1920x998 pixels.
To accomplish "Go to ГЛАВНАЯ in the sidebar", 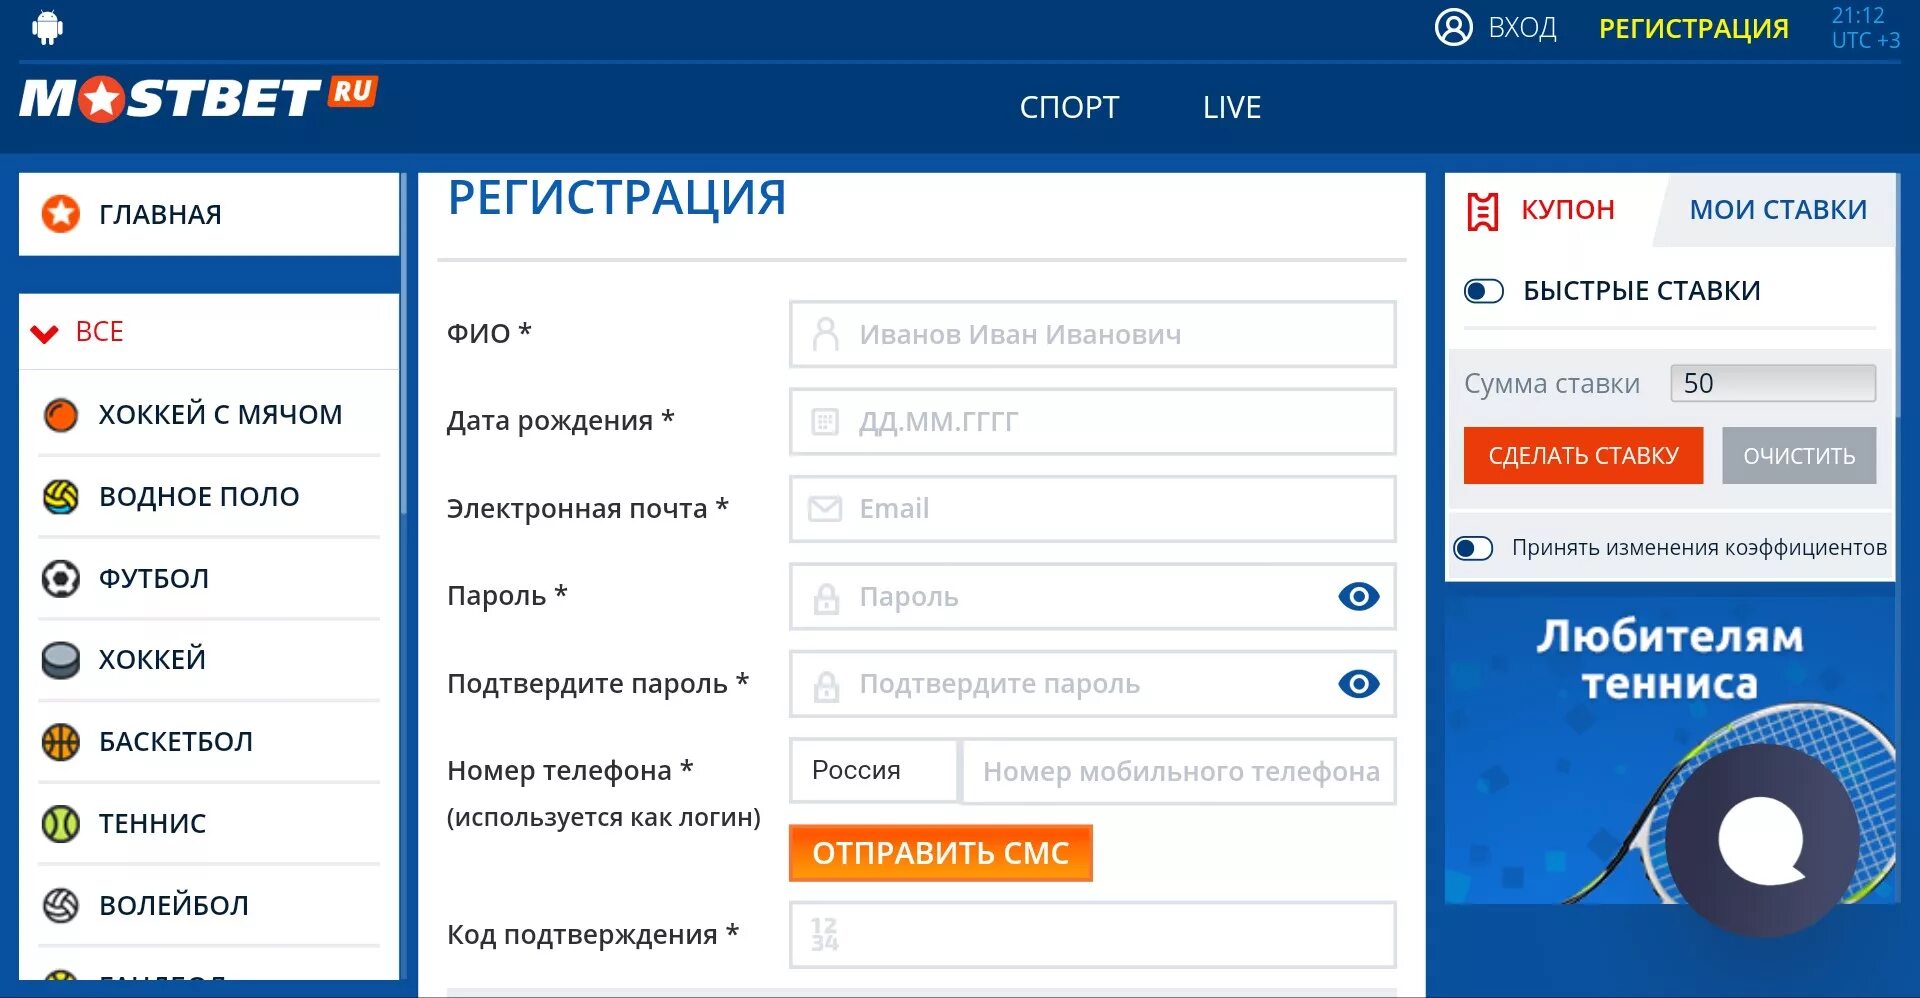I will point(209,214).
